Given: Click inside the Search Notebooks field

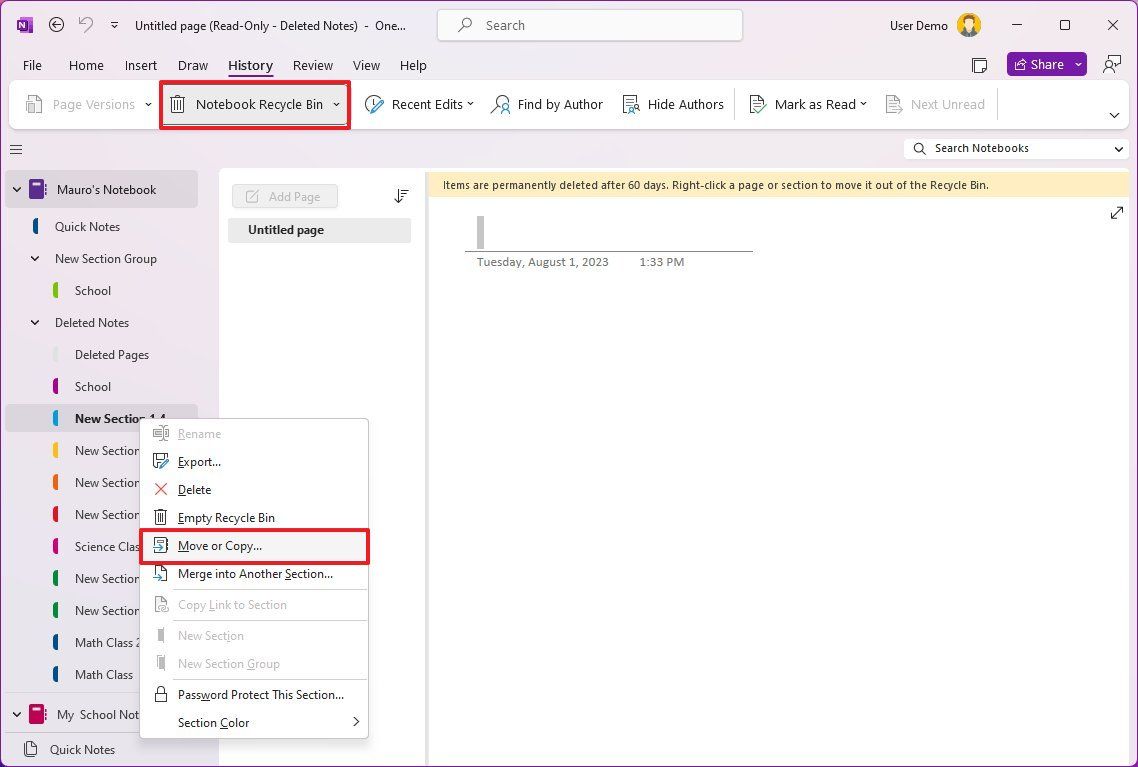Looking at the screenshot, I should (x=1010, y=148).
